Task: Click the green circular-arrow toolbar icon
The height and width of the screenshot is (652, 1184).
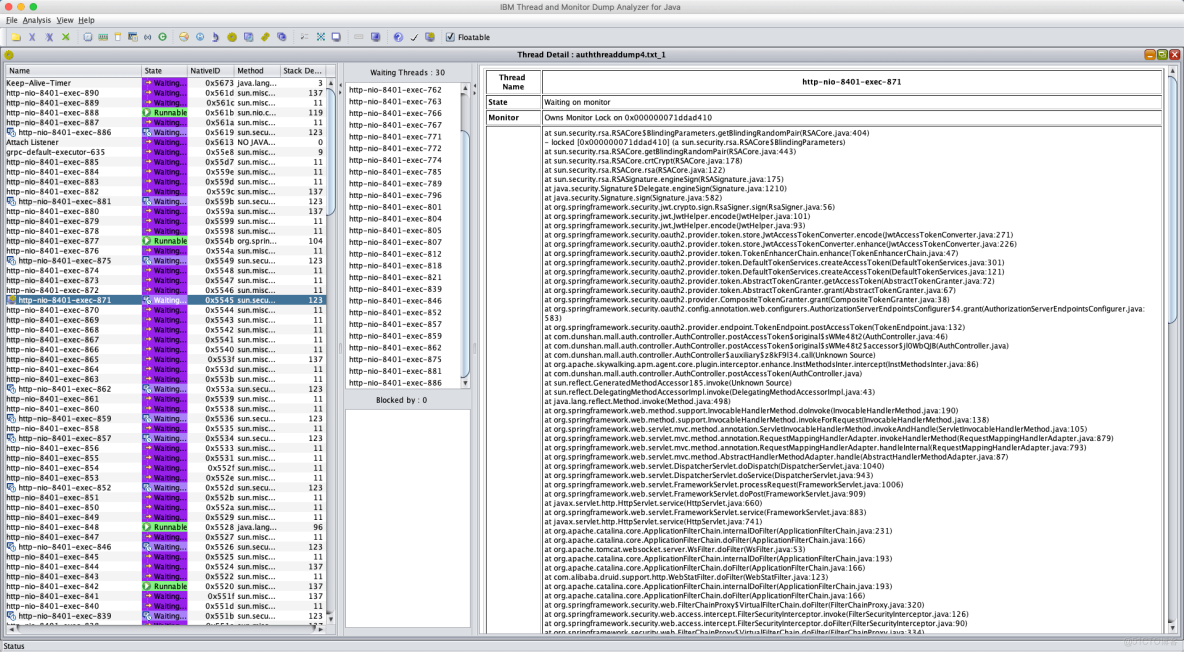Action: click(161, 37)
